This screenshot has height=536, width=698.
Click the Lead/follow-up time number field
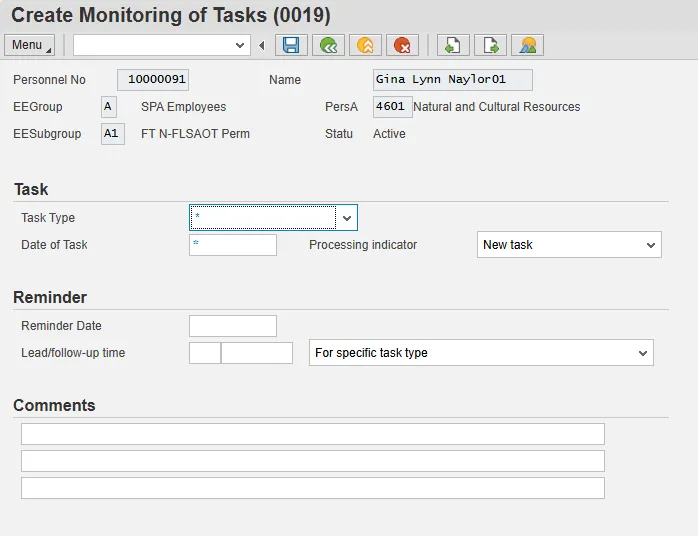(204, 353)
